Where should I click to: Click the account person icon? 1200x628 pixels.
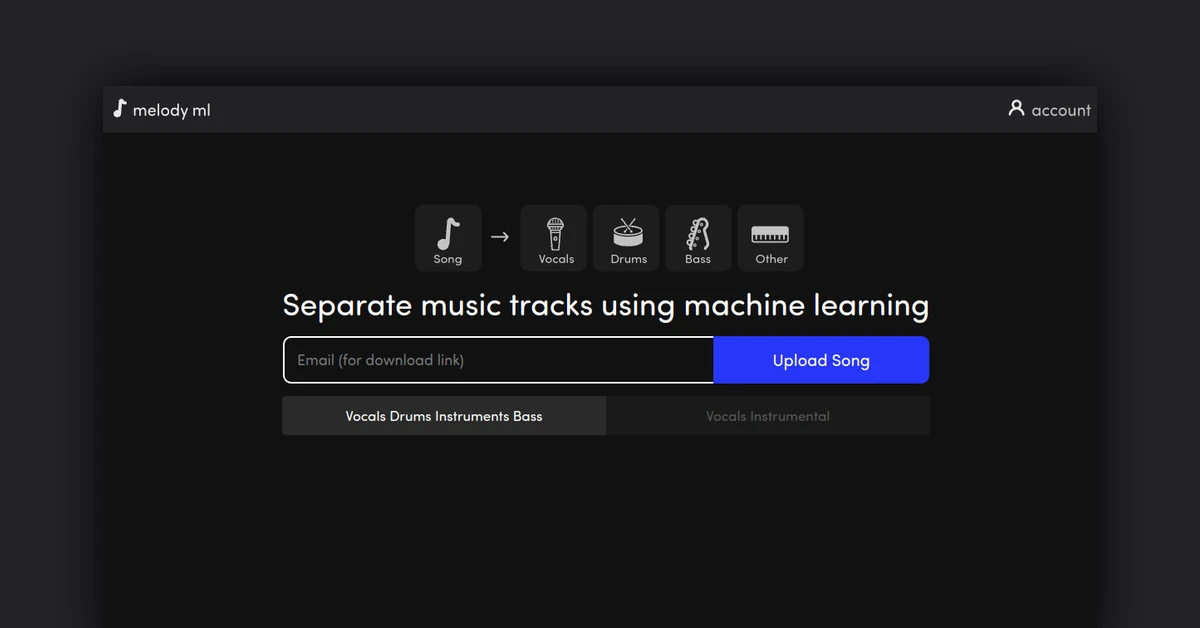pos(1016,108)
